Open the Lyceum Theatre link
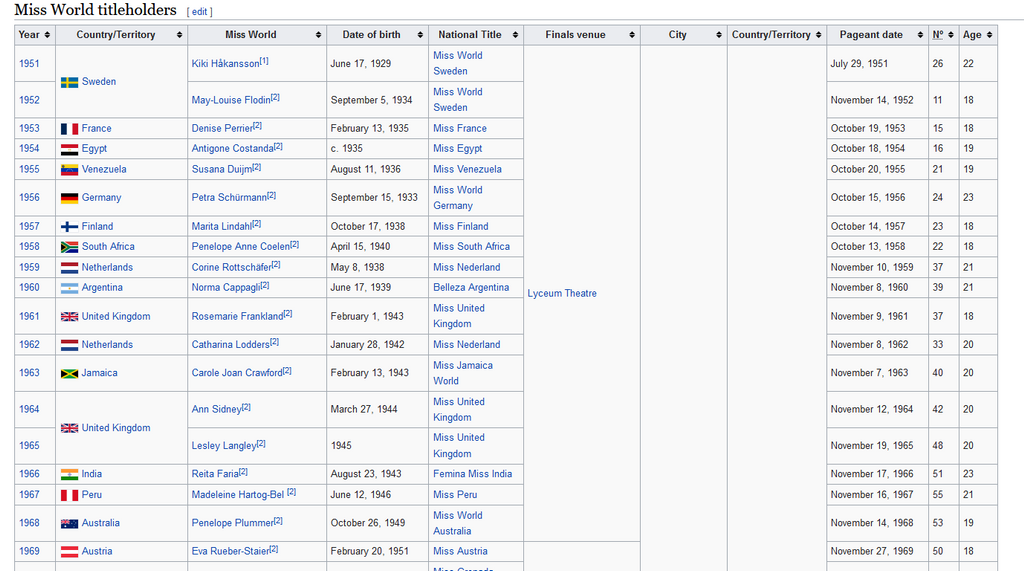The height and width of the screenshot is (571, 1024). (x=562, y=293)
